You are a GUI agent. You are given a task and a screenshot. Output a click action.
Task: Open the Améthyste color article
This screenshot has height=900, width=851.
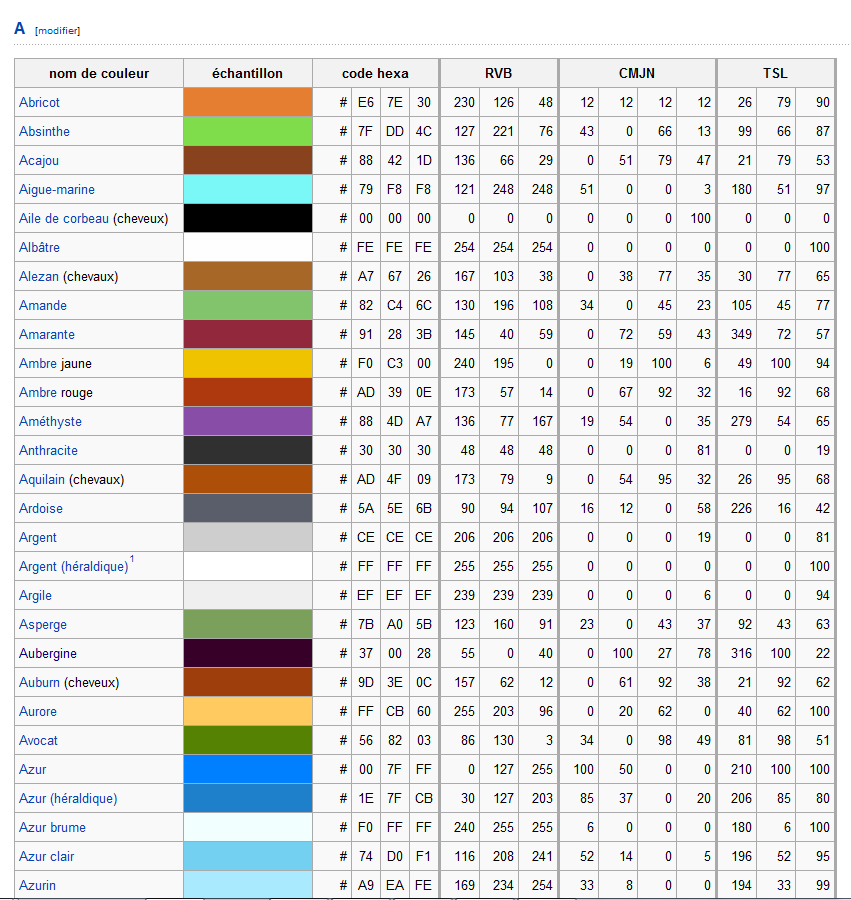point(48,421)
